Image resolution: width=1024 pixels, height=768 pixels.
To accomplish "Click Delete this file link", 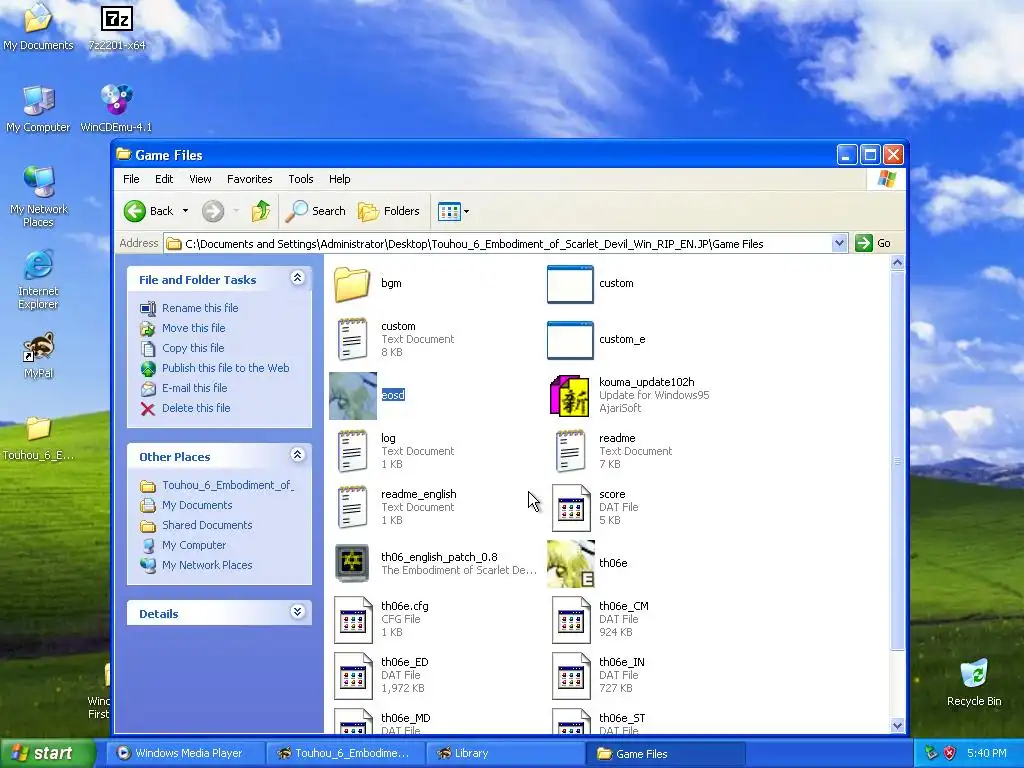I will [196, 408].
